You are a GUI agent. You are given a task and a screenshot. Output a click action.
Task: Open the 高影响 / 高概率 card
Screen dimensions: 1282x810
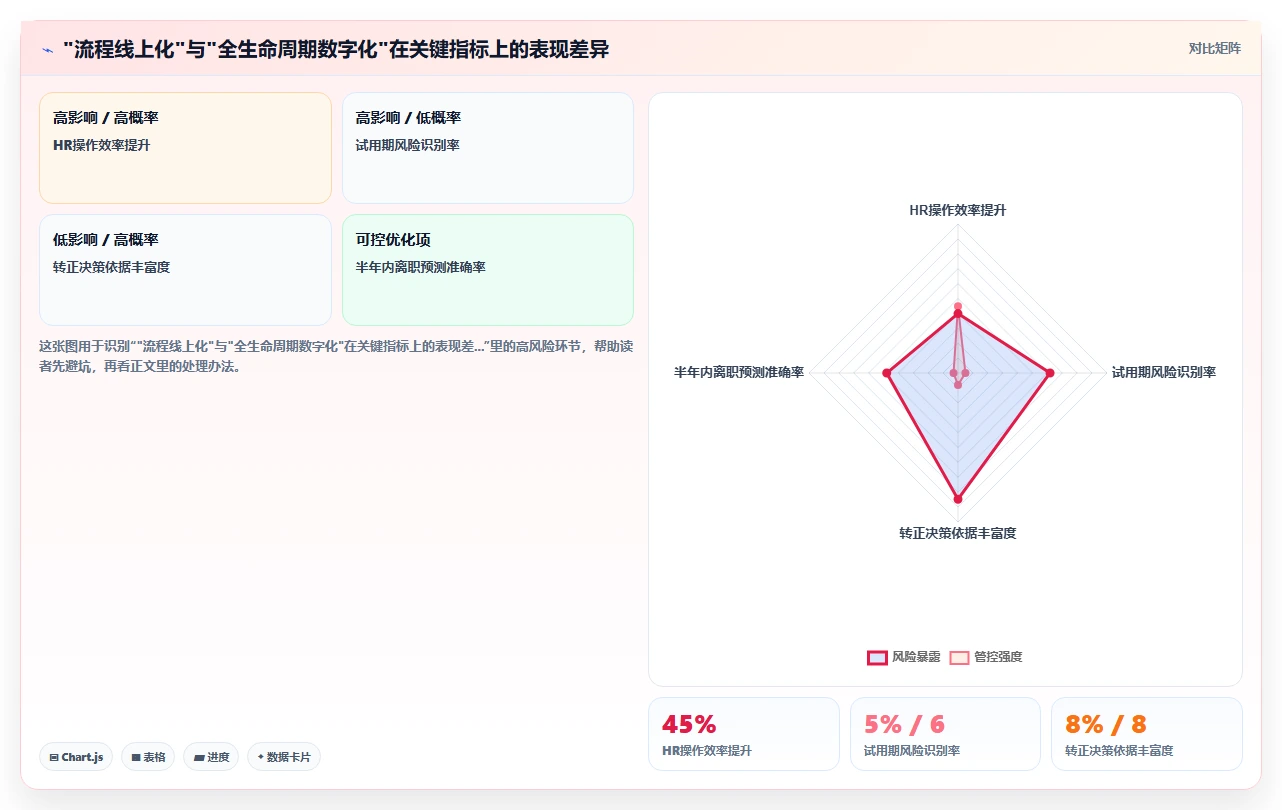185,148
